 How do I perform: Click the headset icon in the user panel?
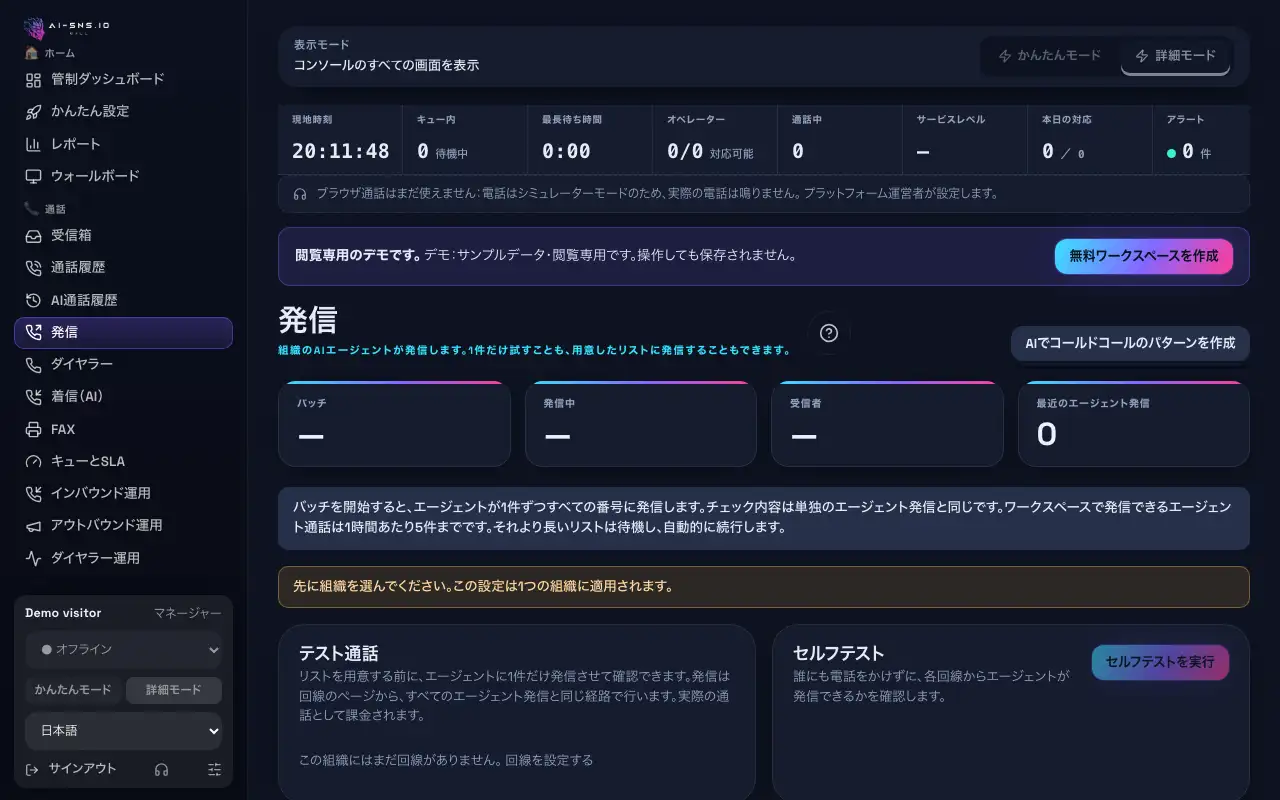[161, 769]
